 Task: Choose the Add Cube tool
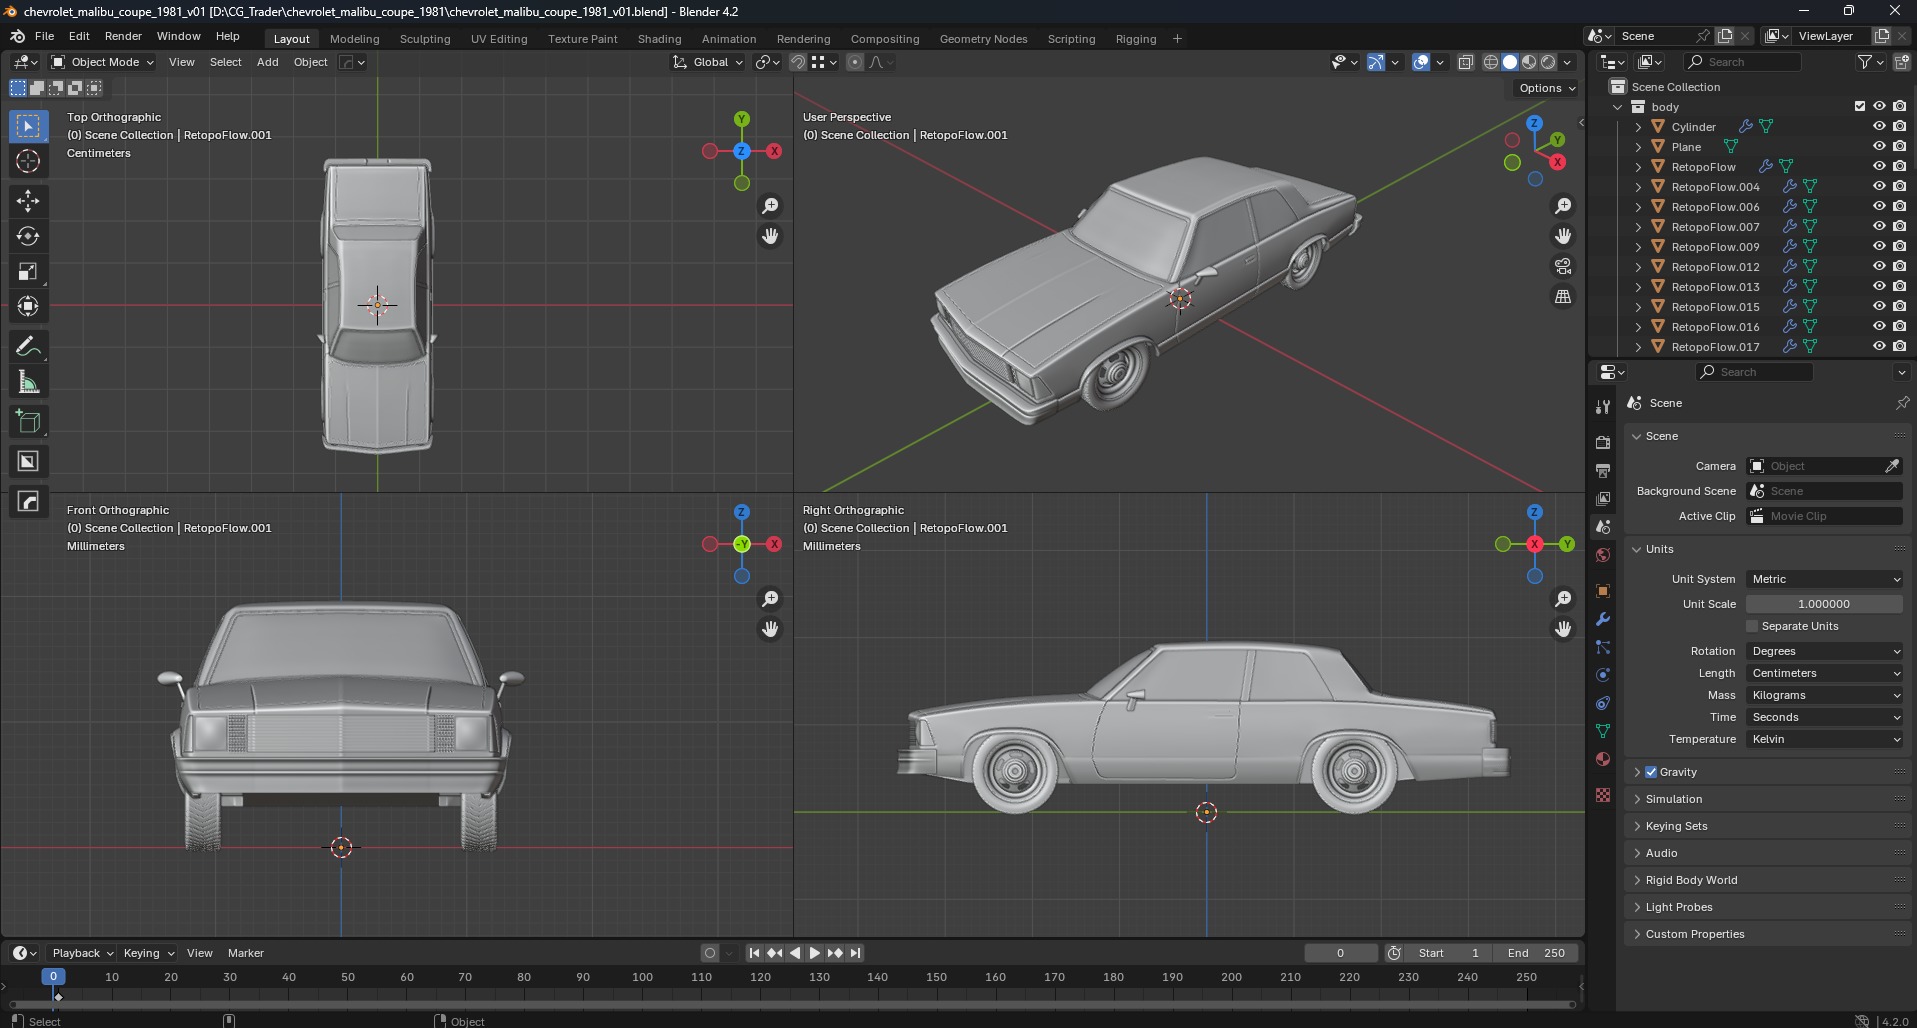click(x=28, y=422)
